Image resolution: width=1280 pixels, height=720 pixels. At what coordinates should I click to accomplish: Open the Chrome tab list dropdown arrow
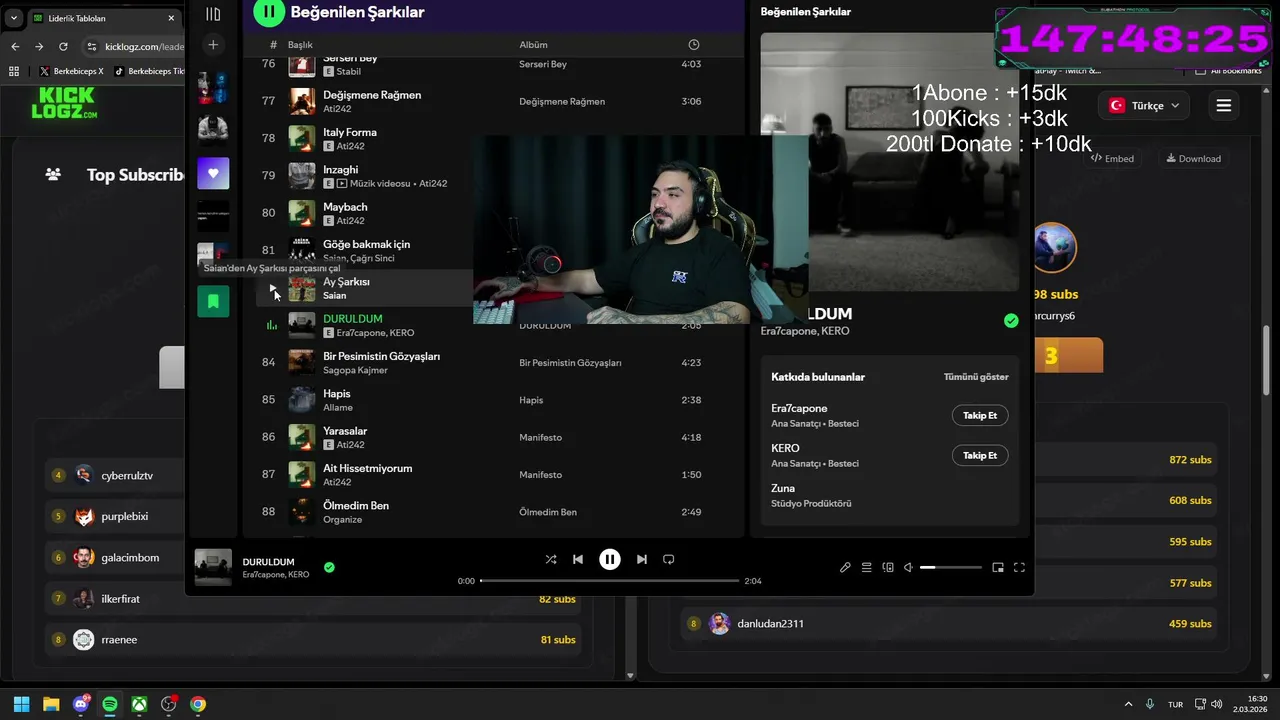(x=13, y=18)
